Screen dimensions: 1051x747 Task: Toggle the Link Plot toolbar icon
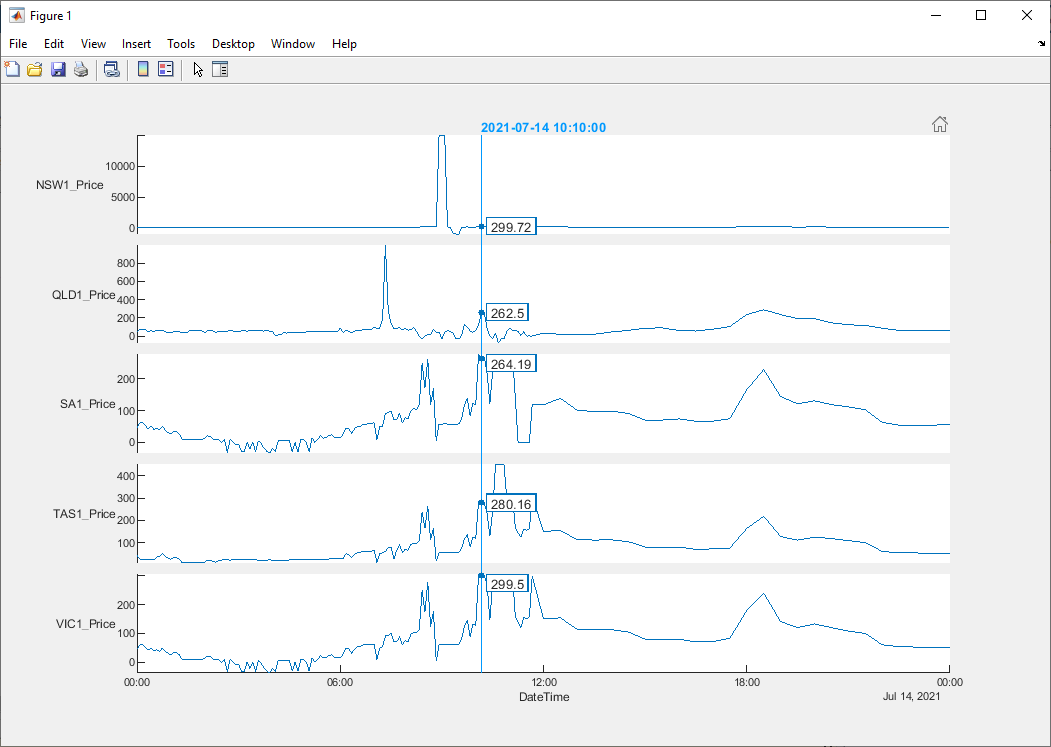click(x=112, y=69)
